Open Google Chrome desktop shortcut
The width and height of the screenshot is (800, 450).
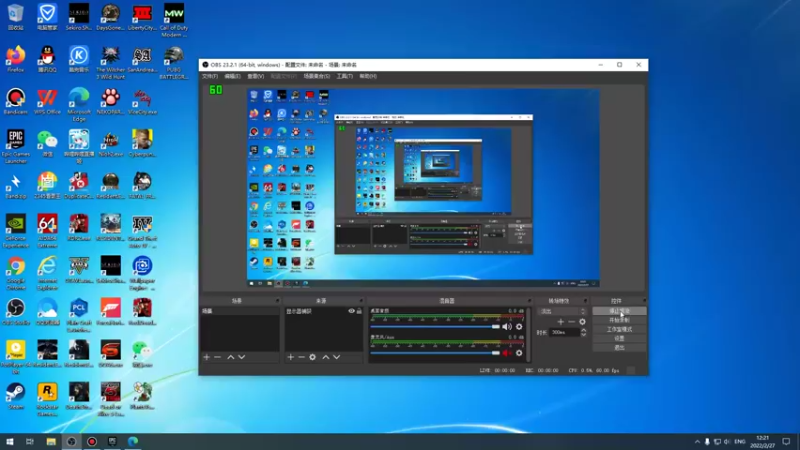pyautogui.click(x=16, y=273)
